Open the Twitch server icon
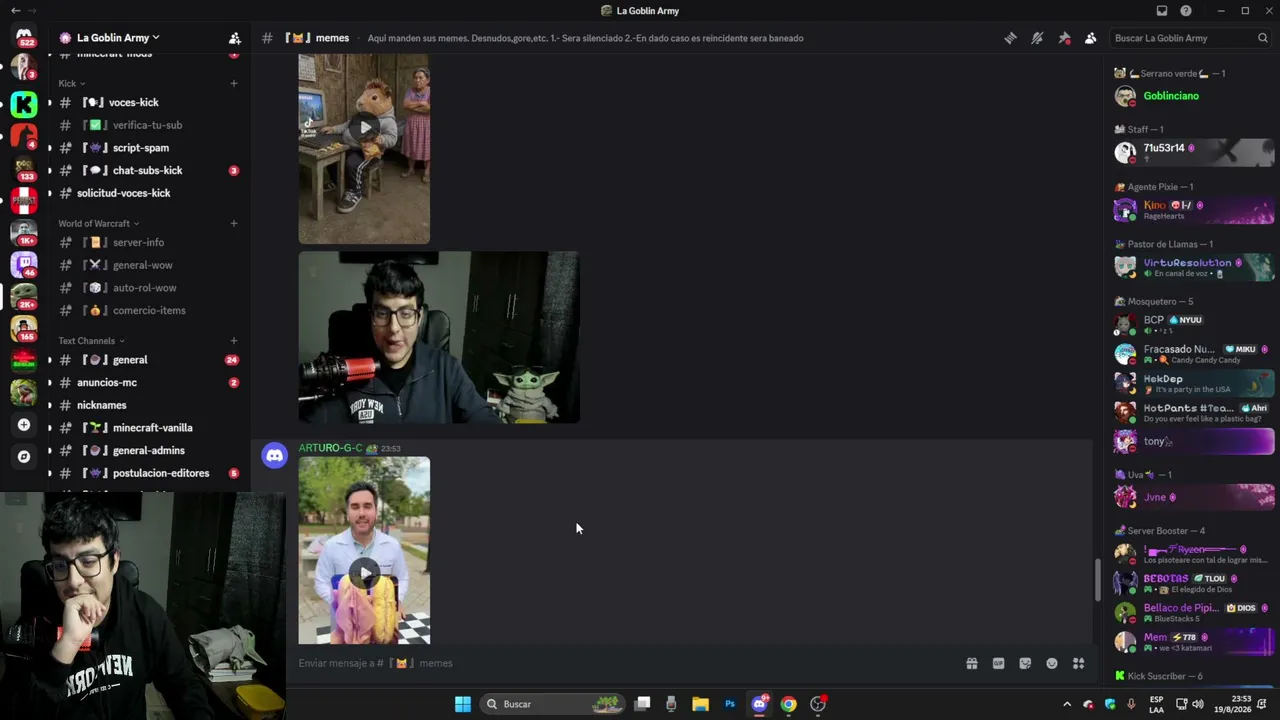Image resolution: width=1280 pixels, height=720 pixels. point(24,264)
